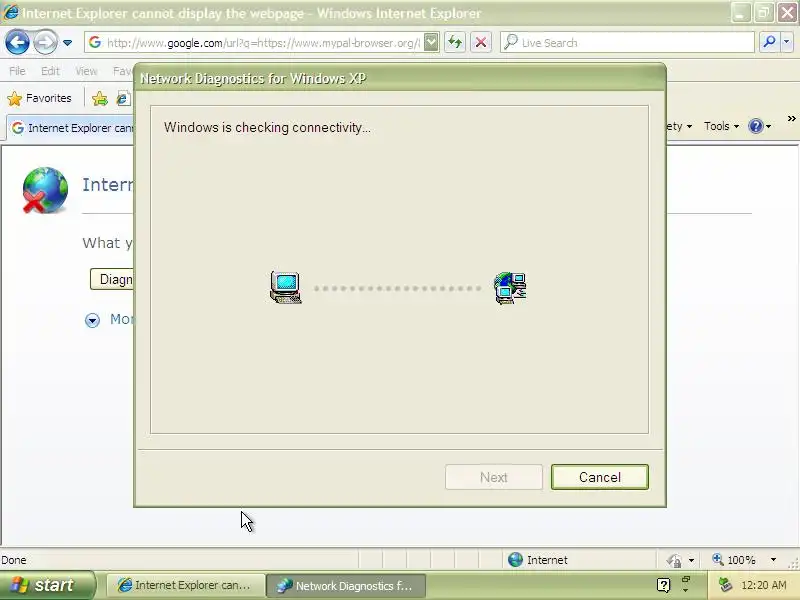800x600 pixels.
Task: Click the Add to Favorites Bar icon
Action: coord(100,98)
